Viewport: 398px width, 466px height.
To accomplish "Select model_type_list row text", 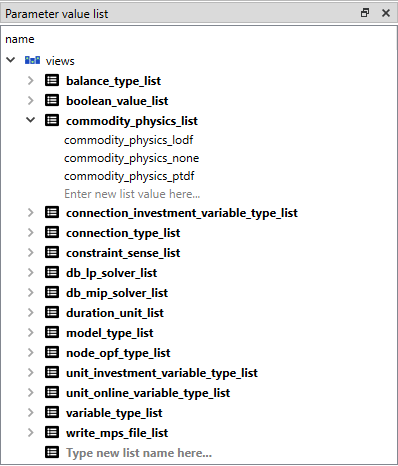I will pos(110,333).
